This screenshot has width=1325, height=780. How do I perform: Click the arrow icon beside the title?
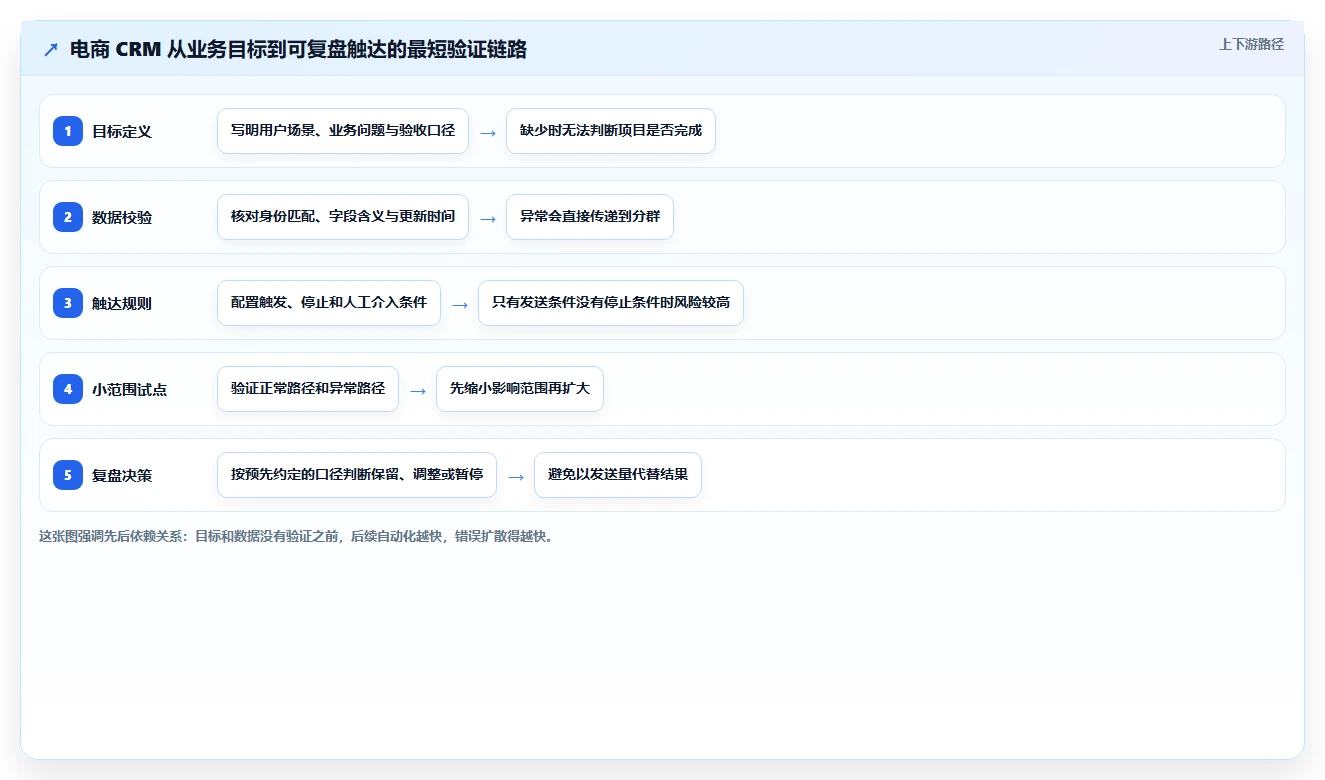(x=51, y=50)
